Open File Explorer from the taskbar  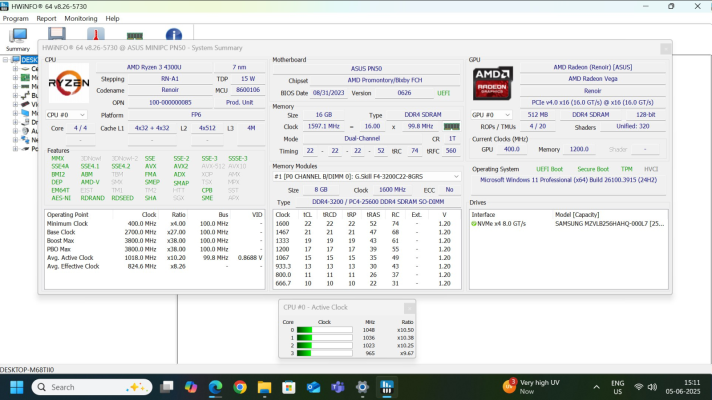[264, 387]
